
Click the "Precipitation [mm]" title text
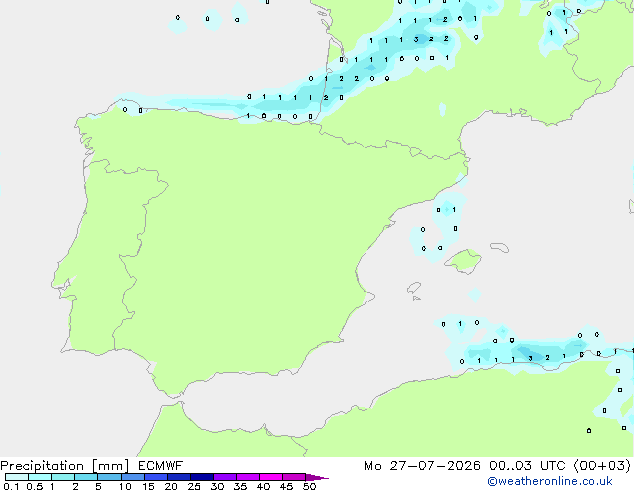click(x=65, y=466)
